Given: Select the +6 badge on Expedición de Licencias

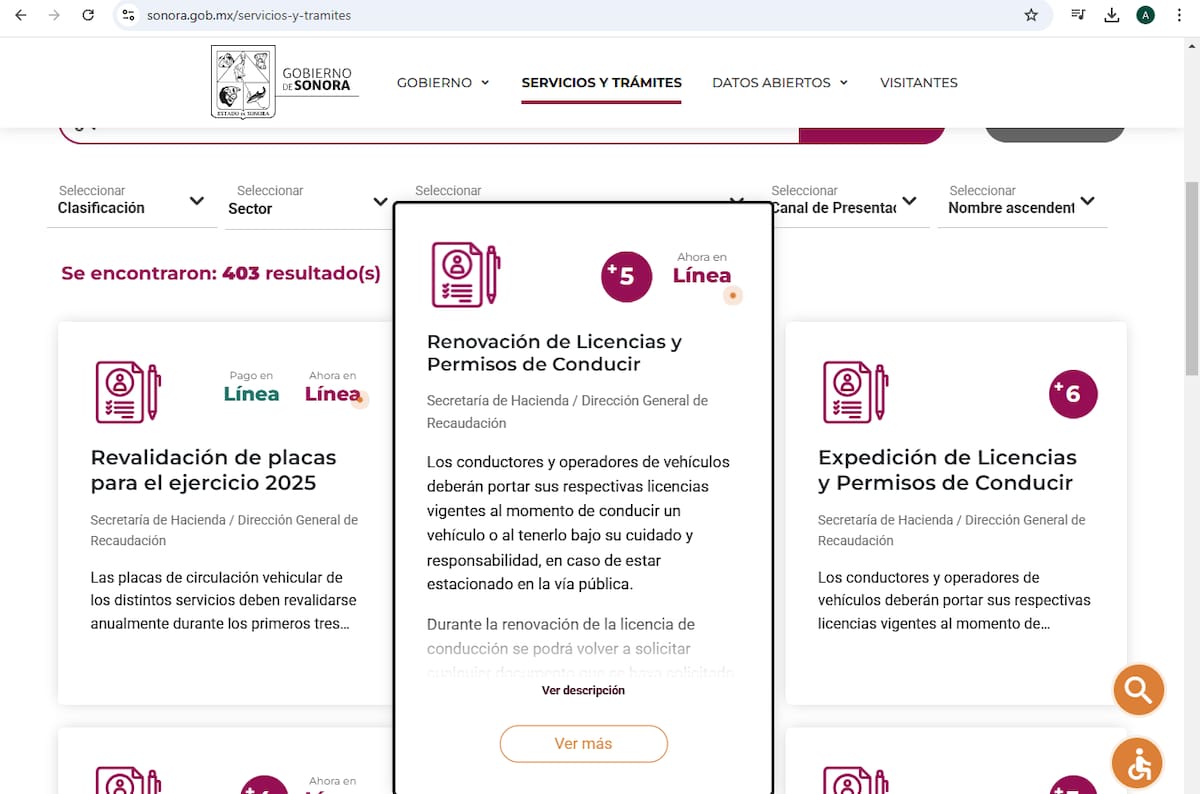Looking at the screenshot, I should click(x=1073, y=394).
